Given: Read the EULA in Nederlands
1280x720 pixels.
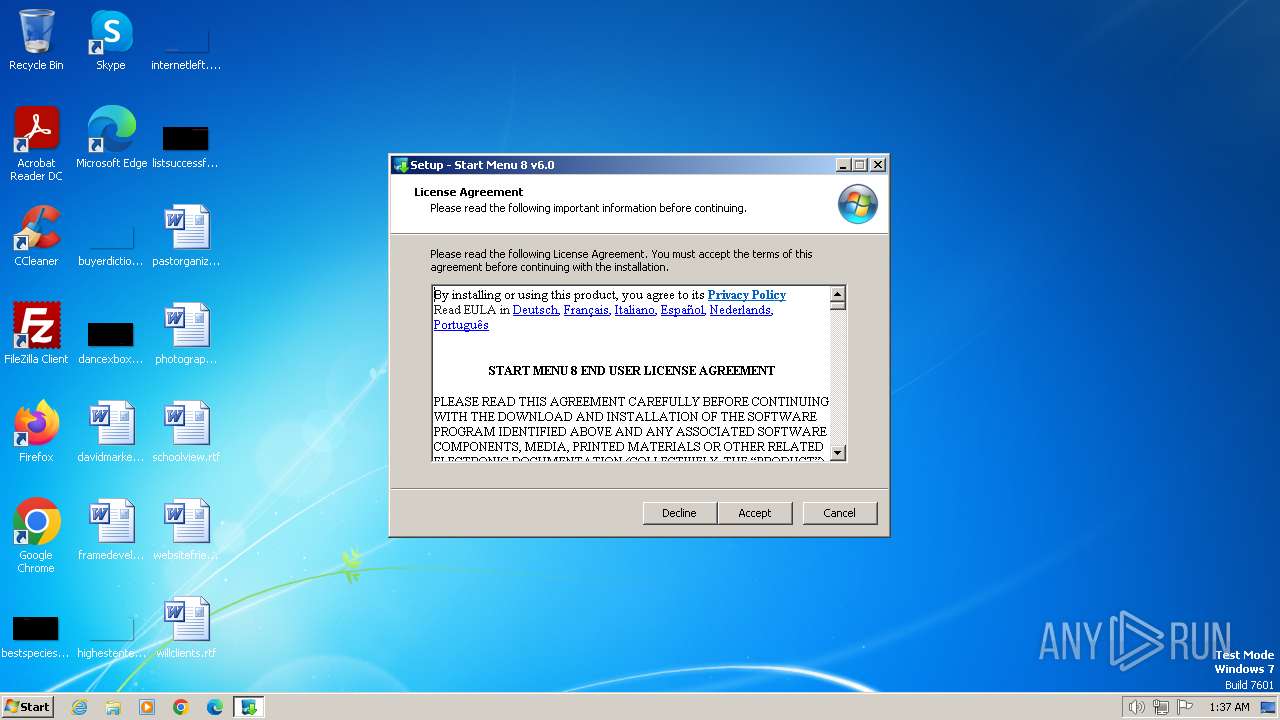Looking at the screenshot, I should coord(740,310).
